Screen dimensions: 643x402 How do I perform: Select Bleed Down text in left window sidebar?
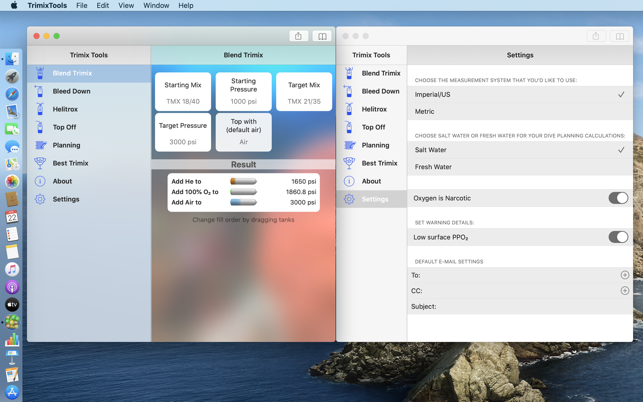point(71,91)
